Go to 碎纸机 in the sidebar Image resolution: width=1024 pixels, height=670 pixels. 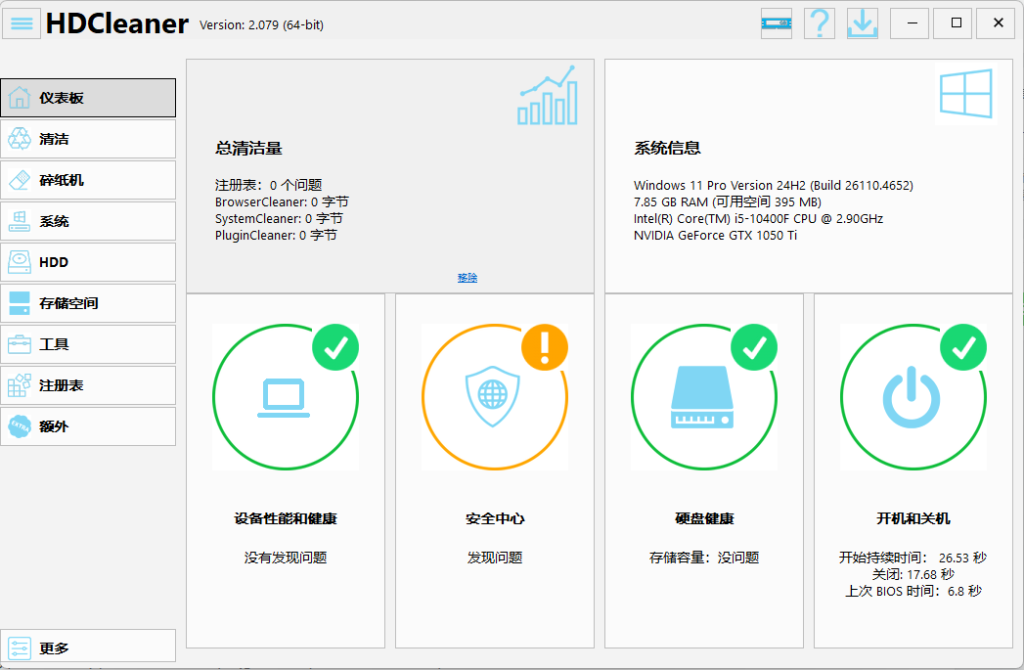(88, 180)
